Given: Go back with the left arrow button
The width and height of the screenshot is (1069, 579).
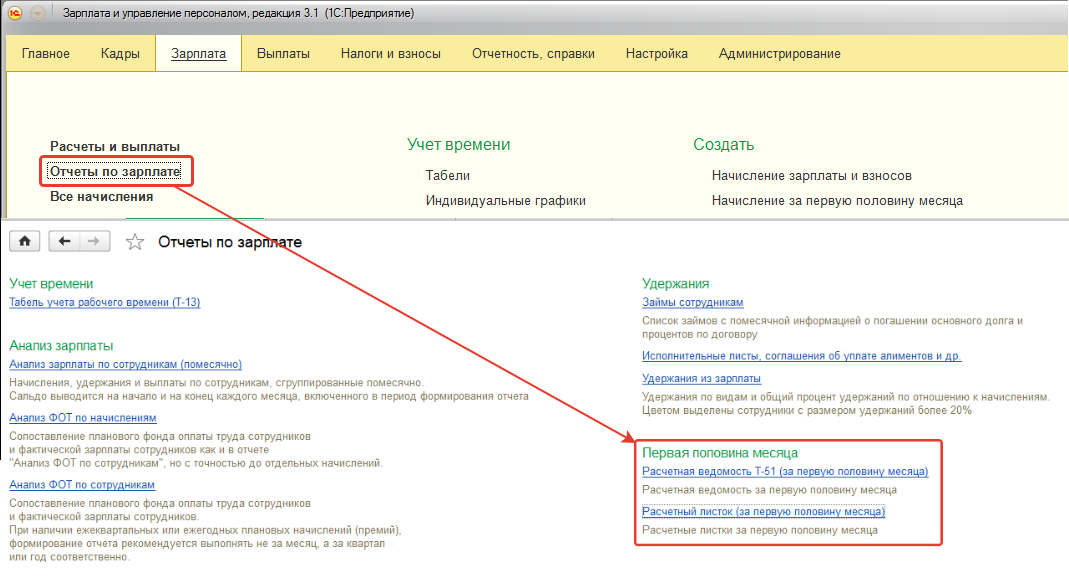Looking at the screenshot, I should pos(64,241).
